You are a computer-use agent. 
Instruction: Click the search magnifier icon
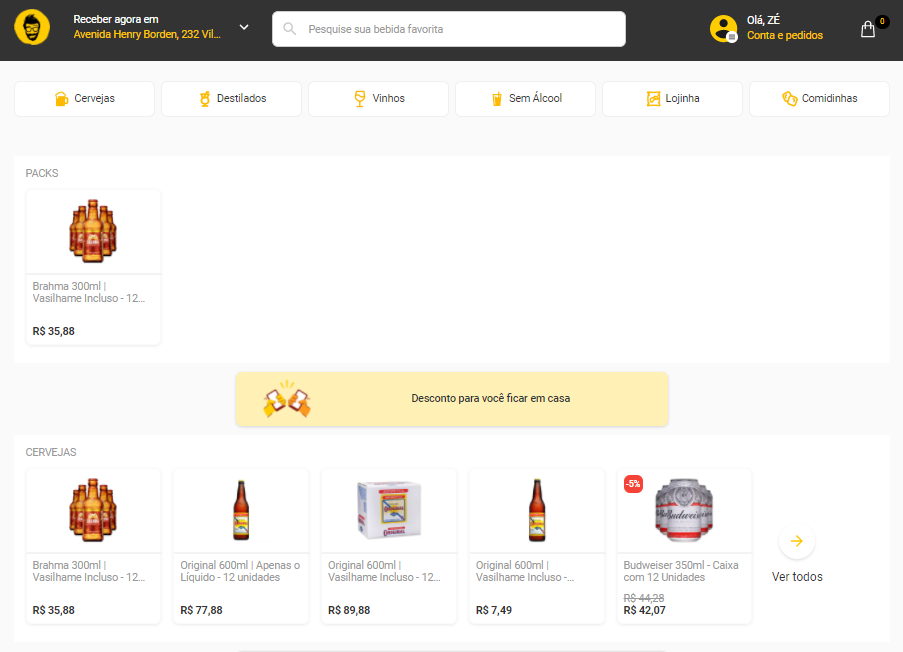coord(290,29)
